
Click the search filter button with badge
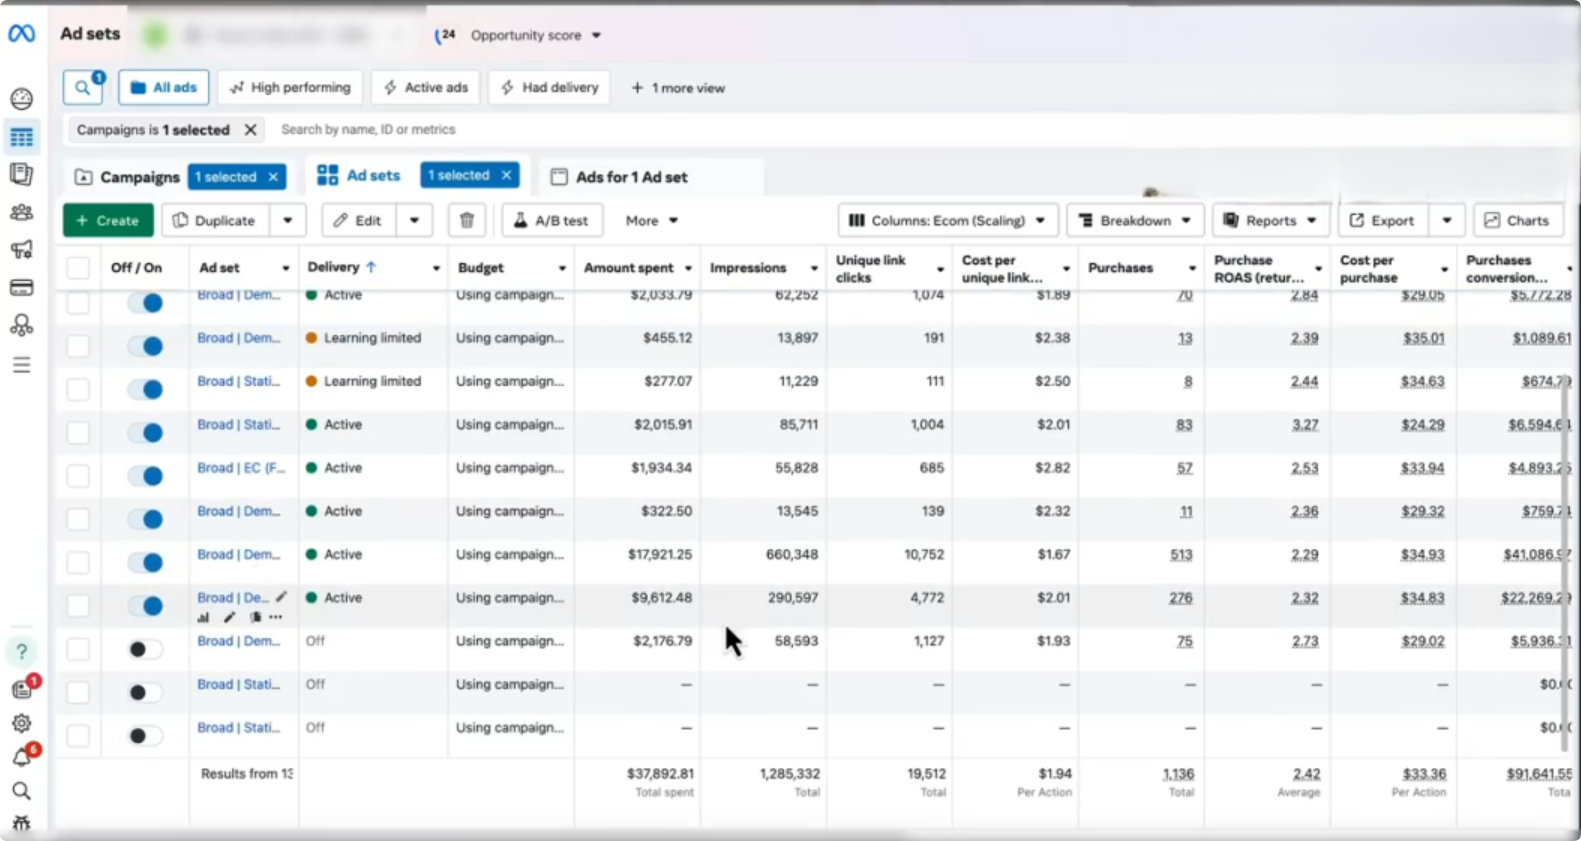point(83,87)
